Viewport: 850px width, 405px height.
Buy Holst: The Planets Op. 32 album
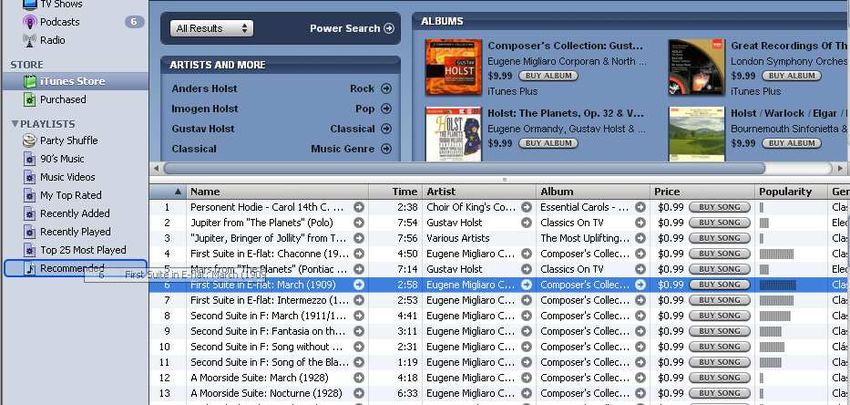point(548,144)
